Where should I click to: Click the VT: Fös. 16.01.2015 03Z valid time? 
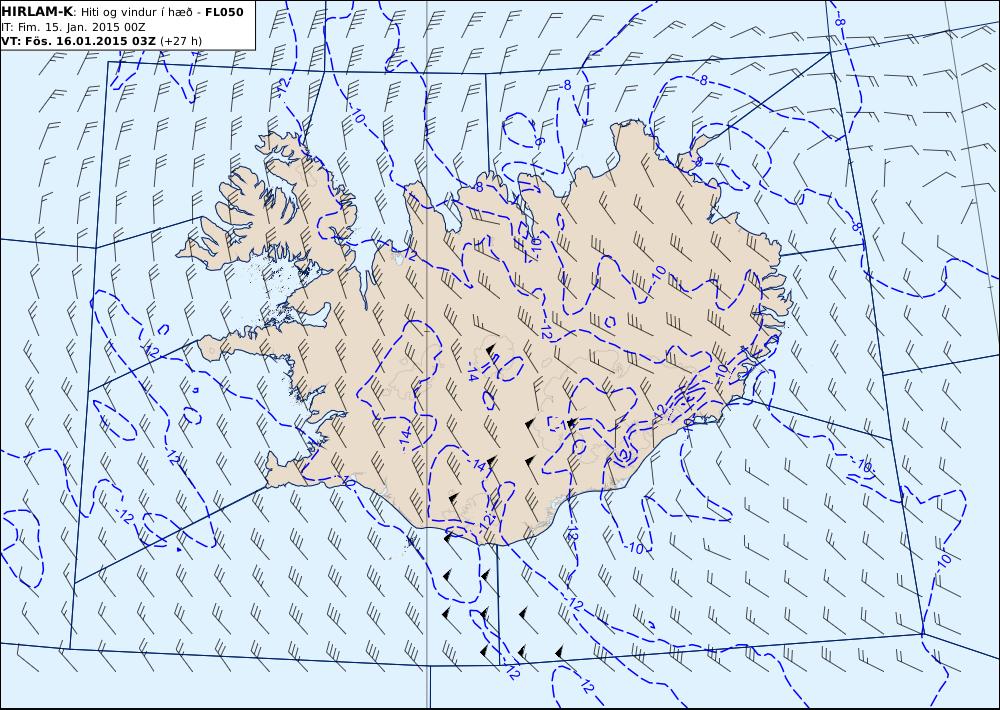coord(78,41)
